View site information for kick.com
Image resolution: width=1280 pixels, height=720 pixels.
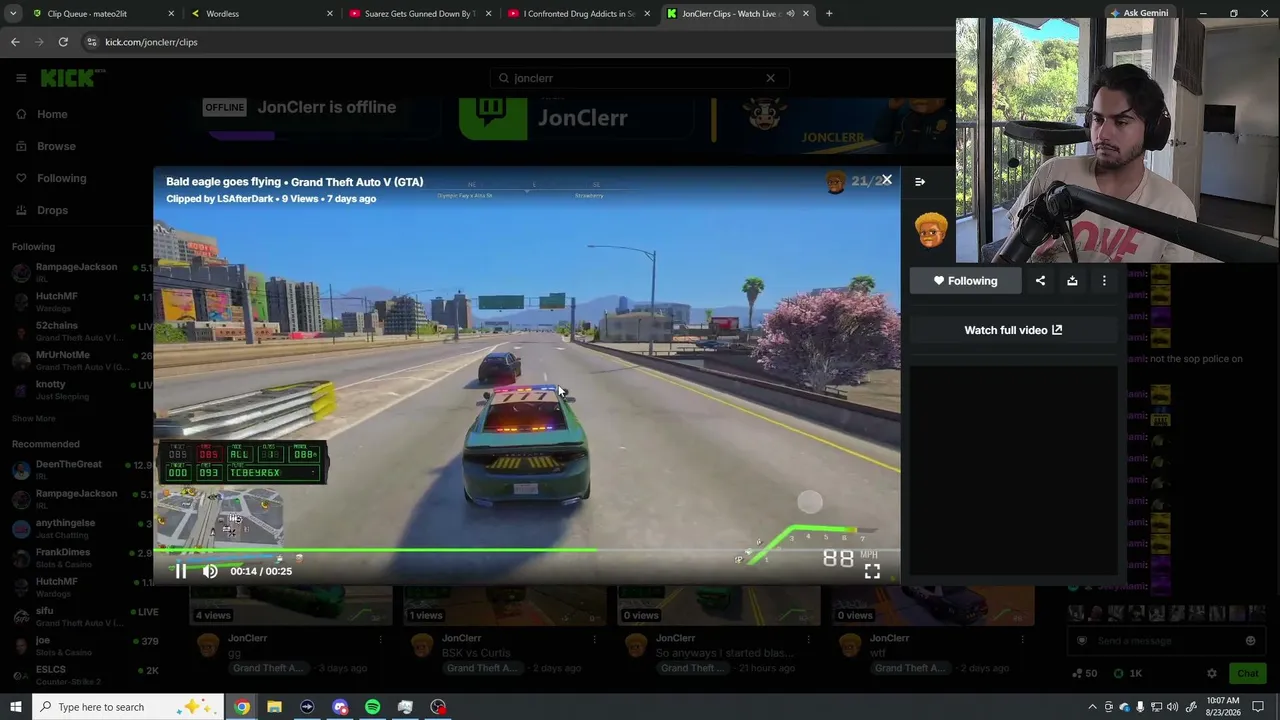92,42
